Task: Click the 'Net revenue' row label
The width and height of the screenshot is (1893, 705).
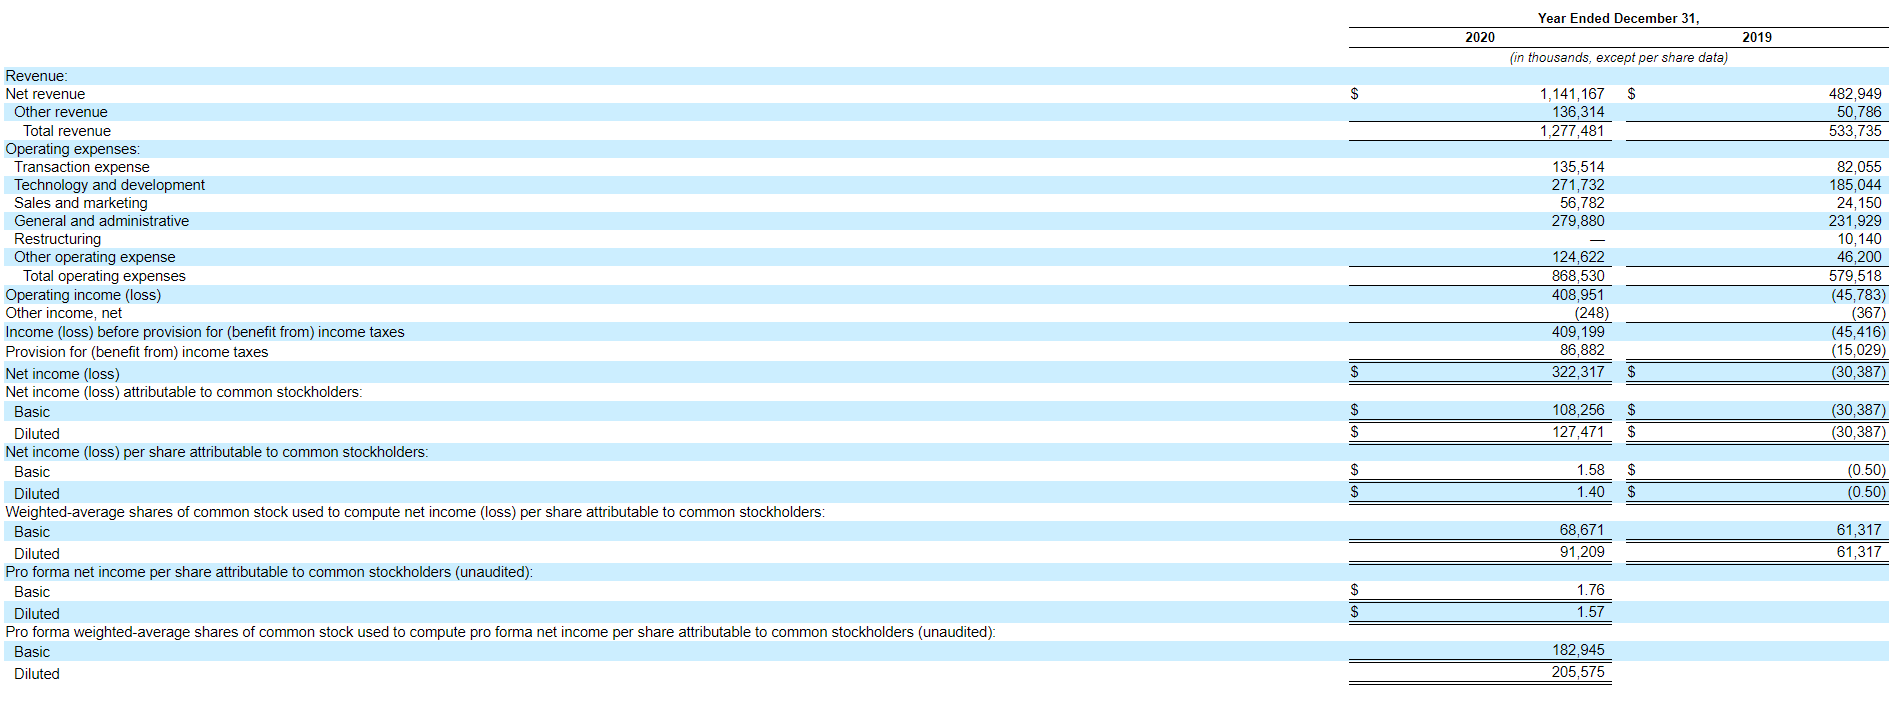Action: tap(45, 94)
